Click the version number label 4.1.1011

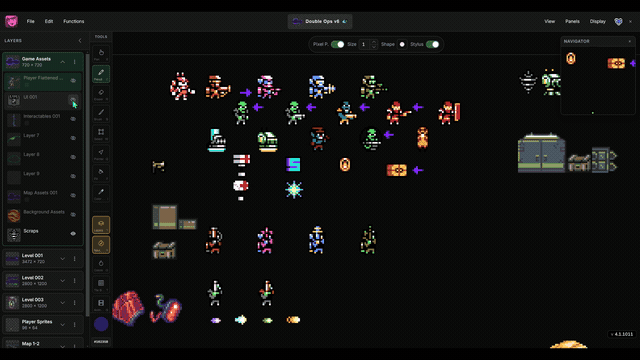tap(622, 334)
